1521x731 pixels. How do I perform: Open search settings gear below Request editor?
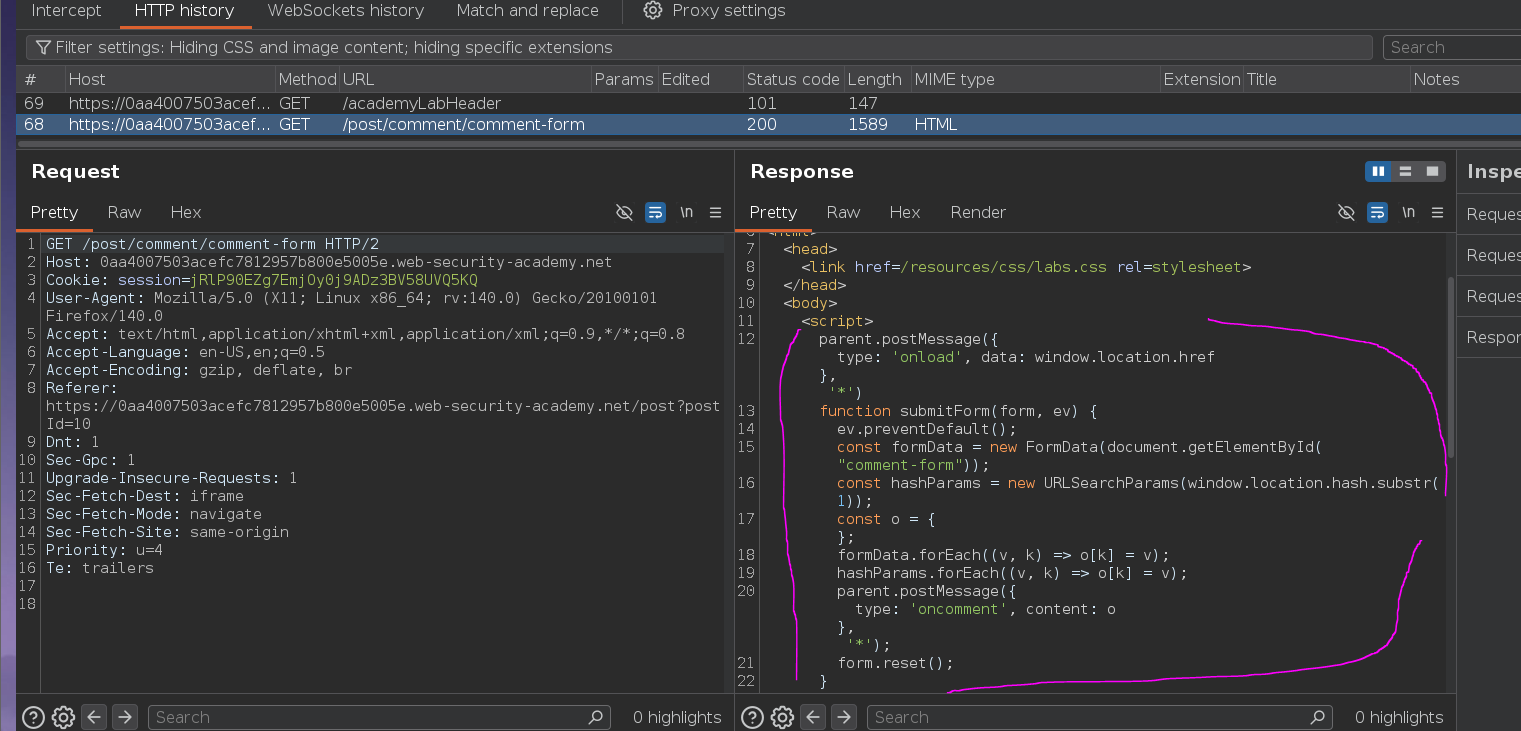[63, 717]
